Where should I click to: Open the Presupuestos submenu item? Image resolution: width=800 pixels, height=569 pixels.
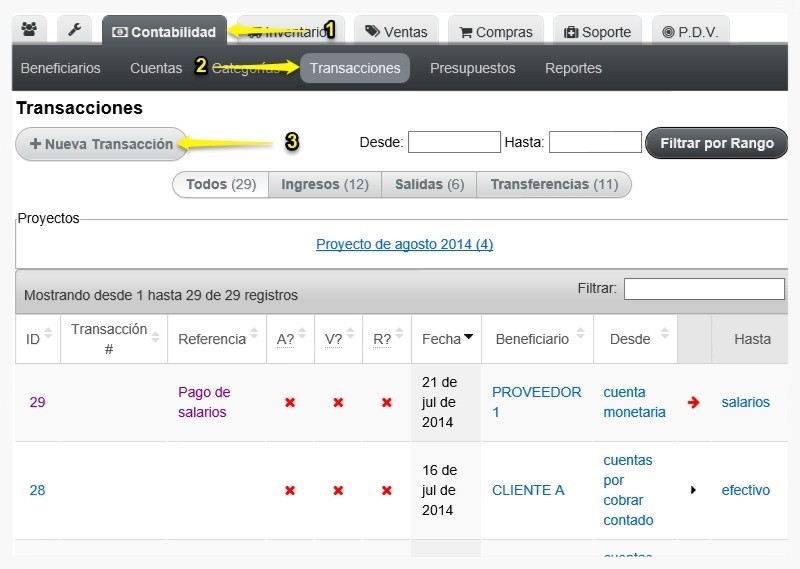(x=473, y=68)
